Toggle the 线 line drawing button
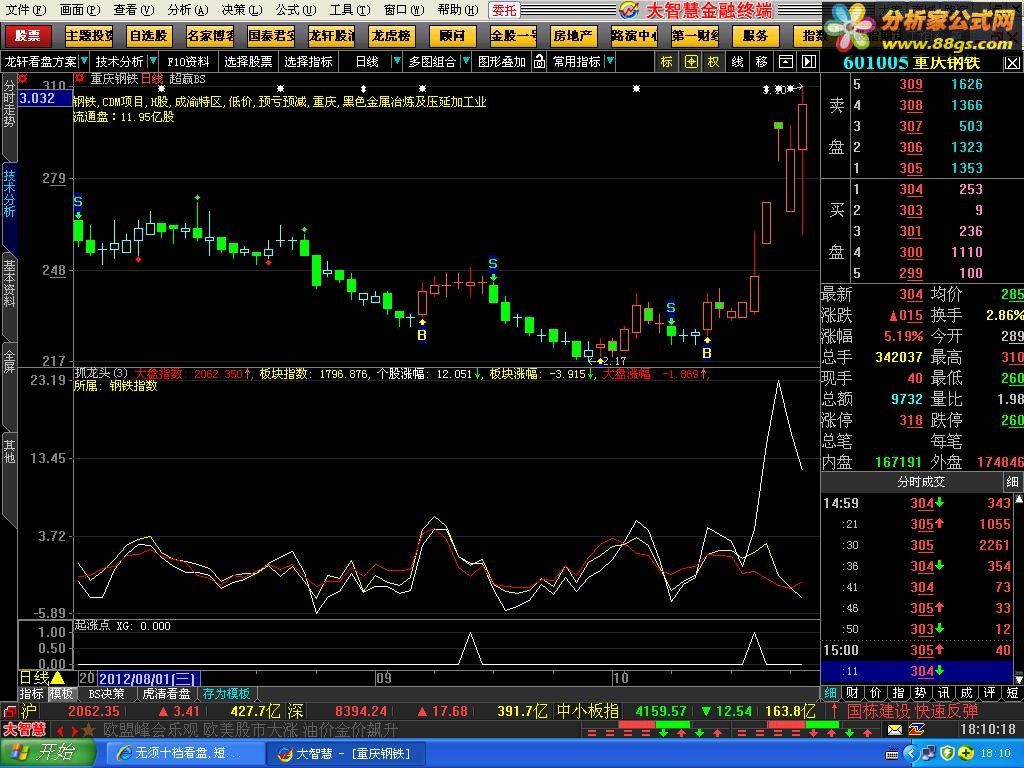 tap(737, 62)
